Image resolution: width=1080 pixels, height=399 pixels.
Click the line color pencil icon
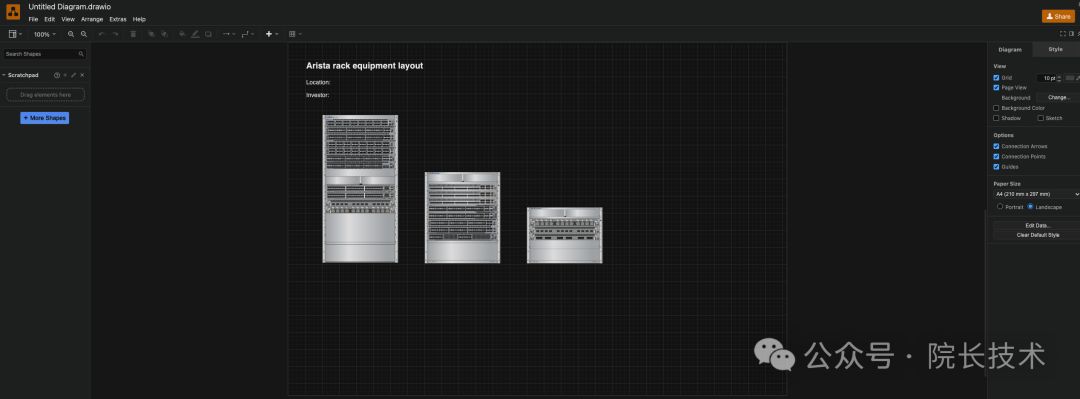[195, 34]
